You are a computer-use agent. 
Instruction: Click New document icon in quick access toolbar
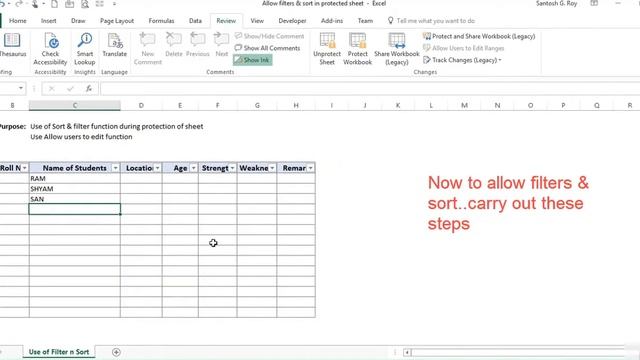click(54, 4)
